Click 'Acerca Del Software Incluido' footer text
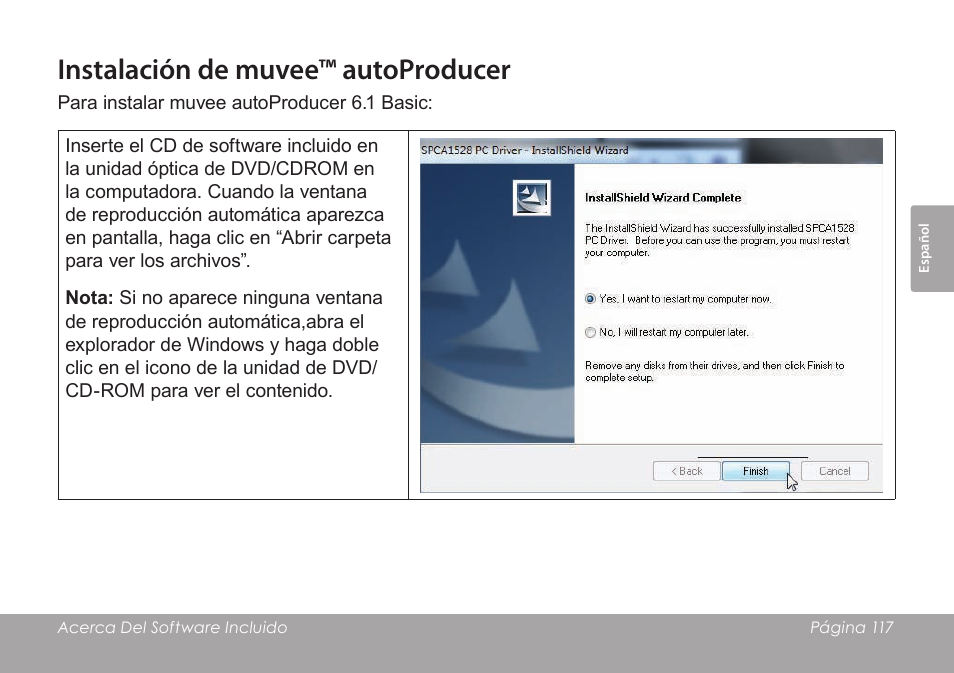This screenshot has height=673, width=954. (172, 627)
